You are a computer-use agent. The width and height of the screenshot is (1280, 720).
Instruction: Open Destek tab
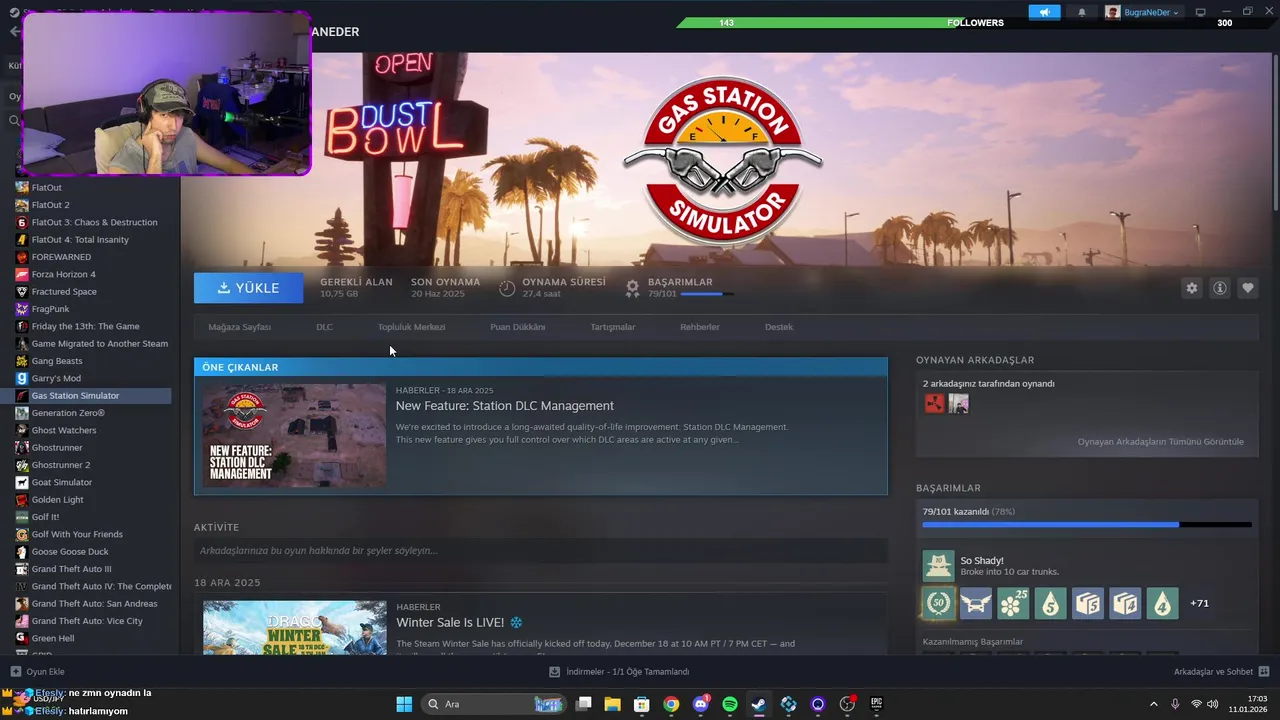point(779,327)
